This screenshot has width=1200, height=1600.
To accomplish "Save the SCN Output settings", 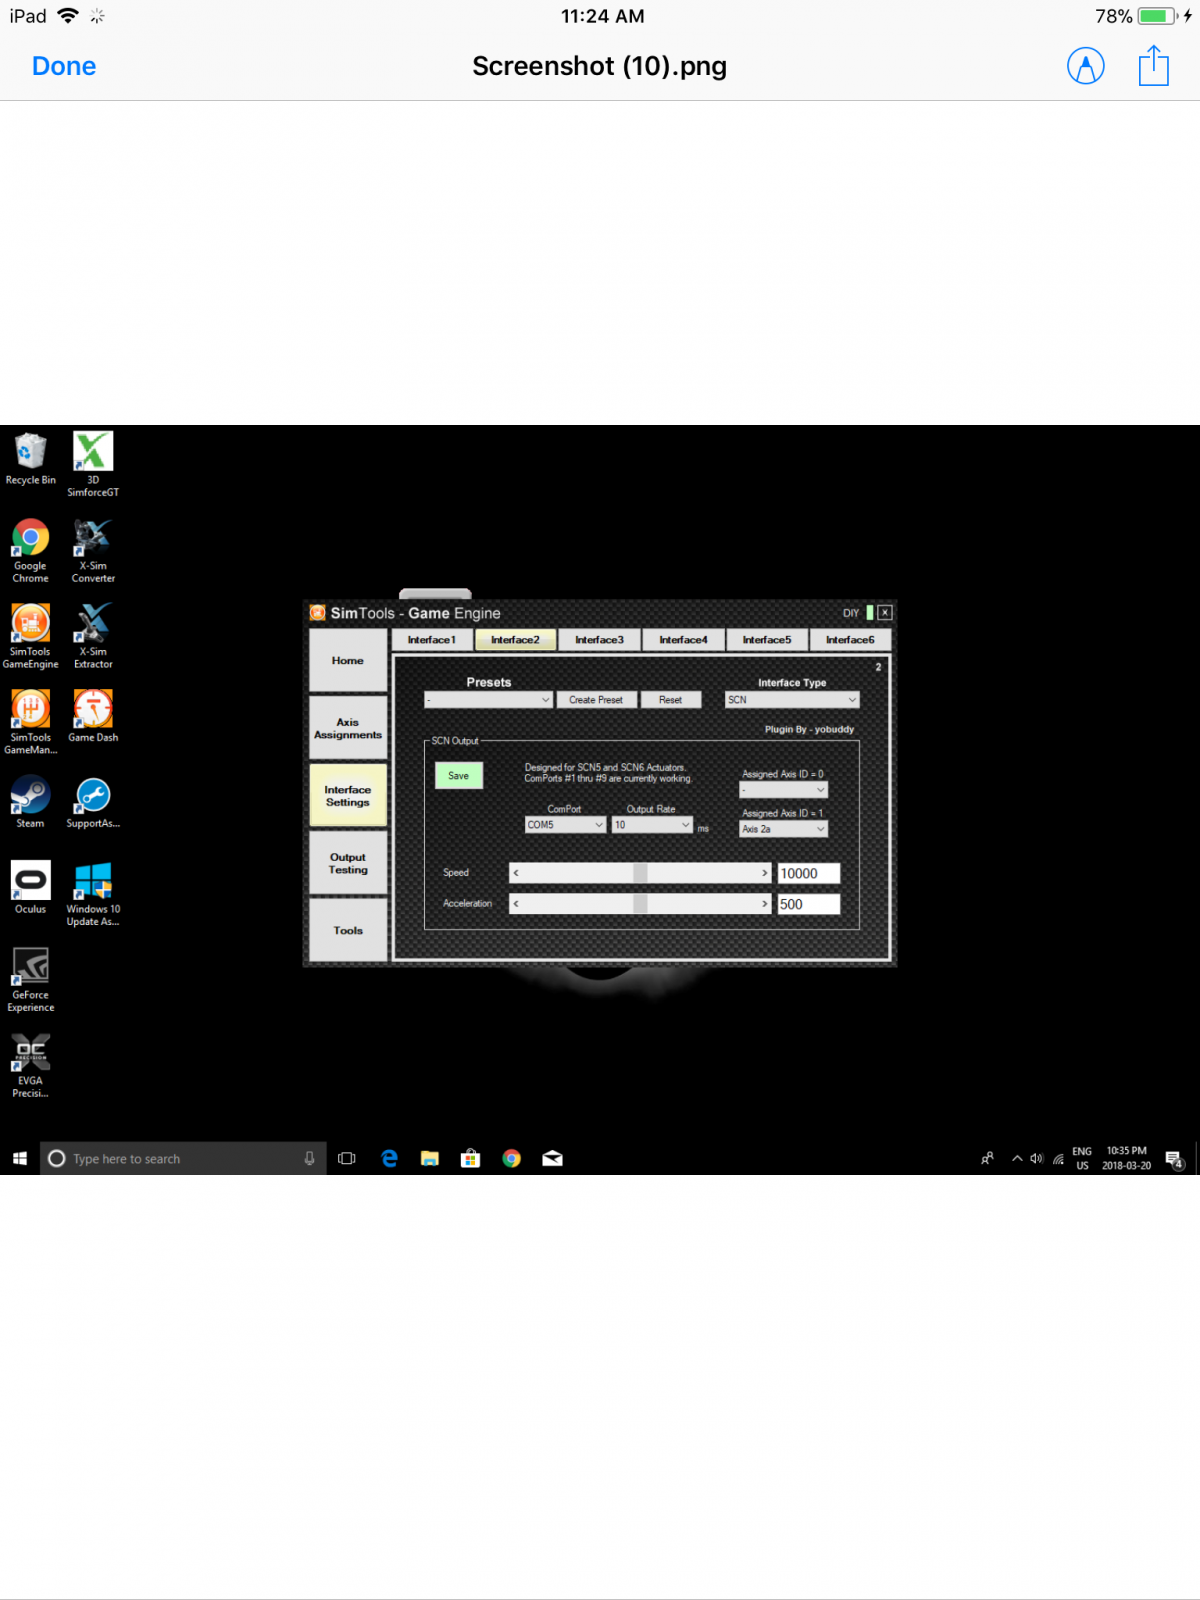I will (459, 776).
